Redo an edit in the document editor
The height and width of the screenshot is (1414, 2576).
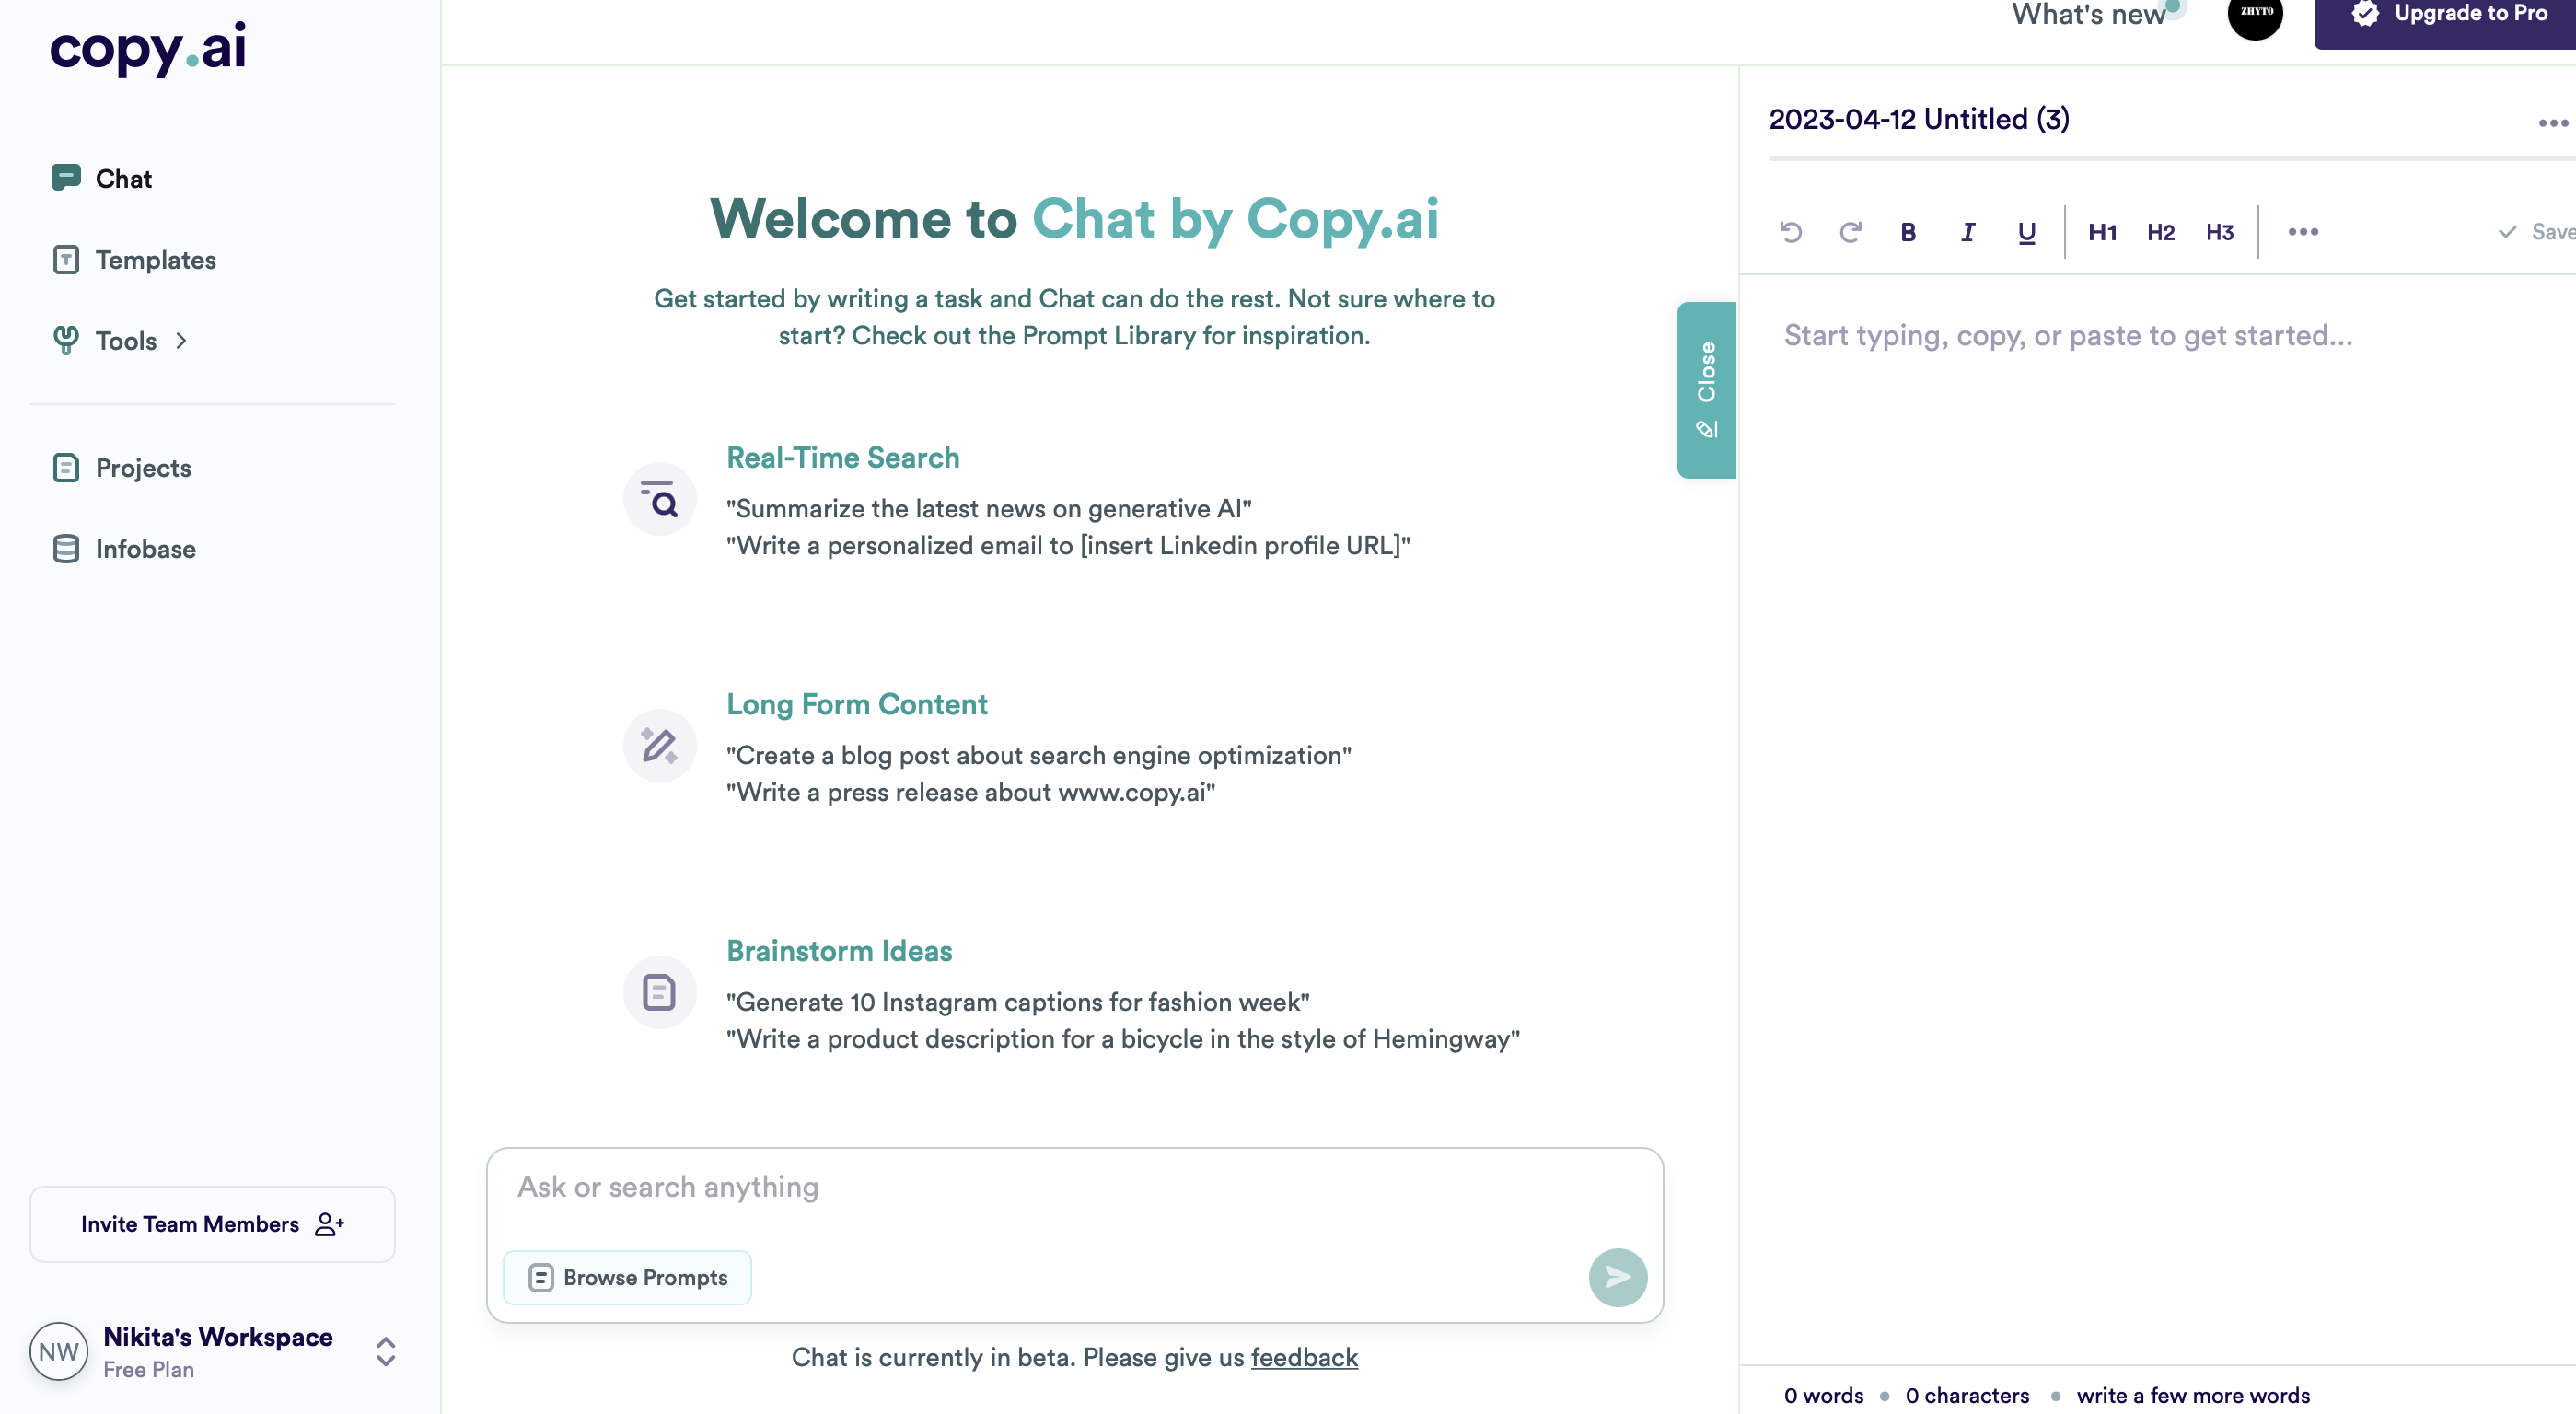tap(1850, 232)
